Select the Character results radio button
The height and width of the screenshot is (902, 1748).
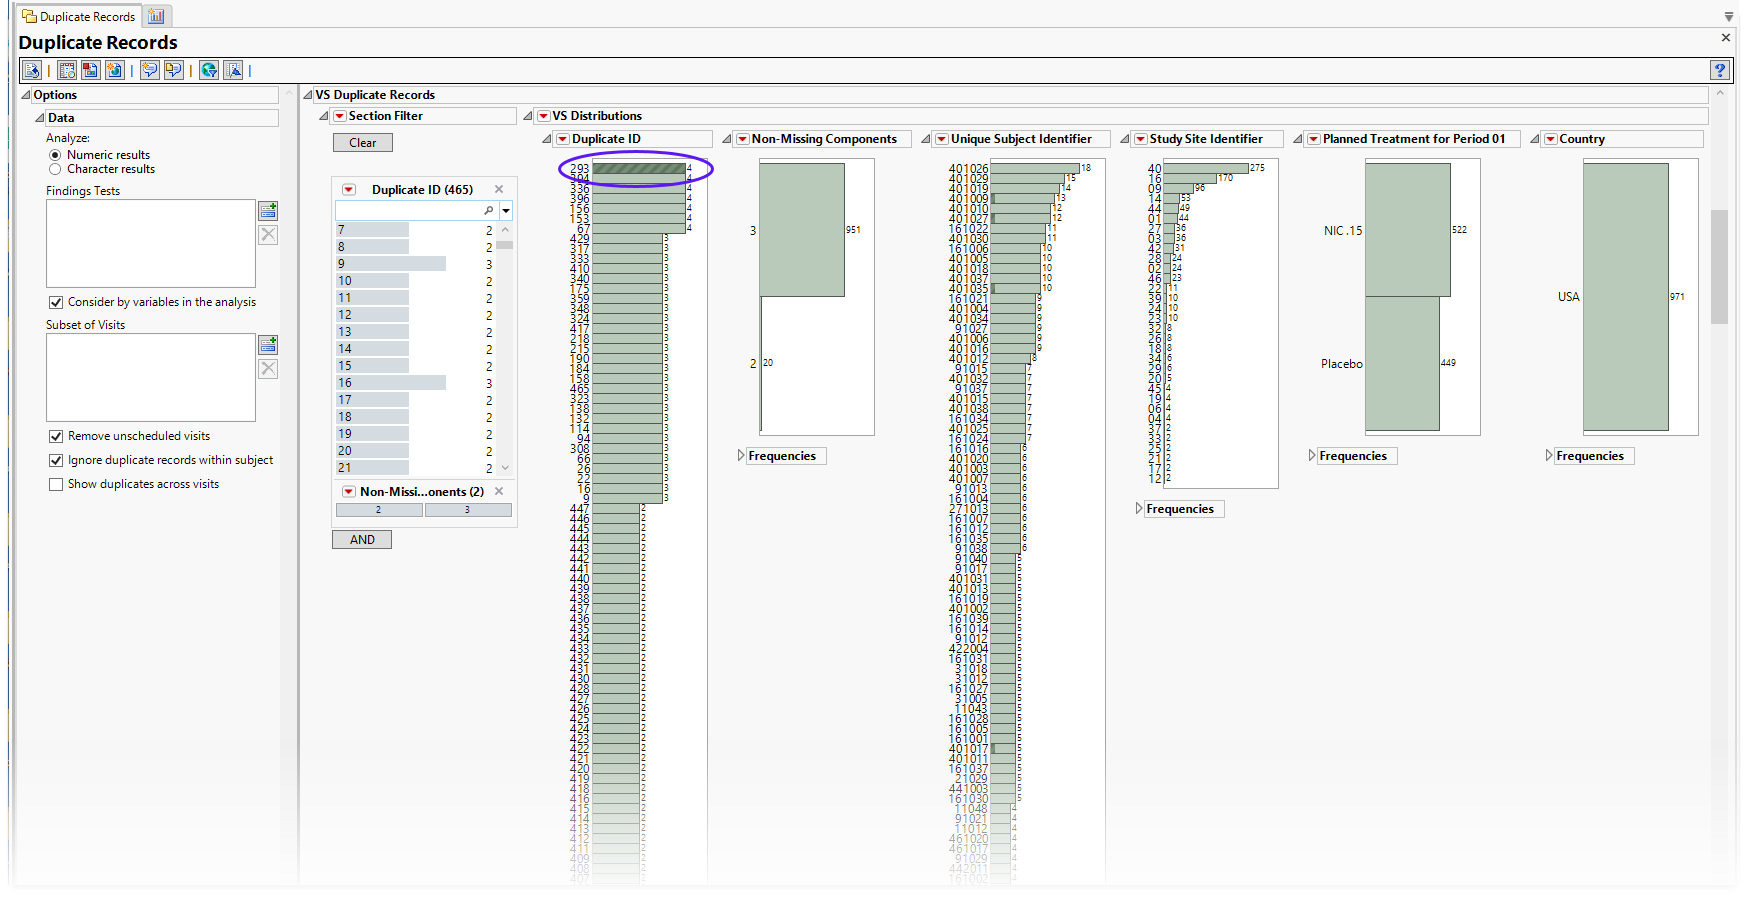pos(55,169)
